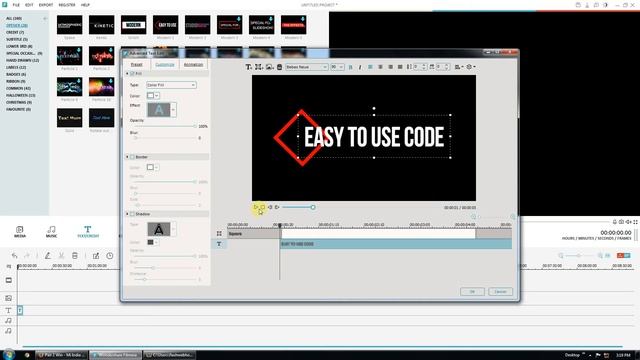The image size is (640, 360).
Task: Click the add shape icon in the dialog toolbar
Action: 259,67
